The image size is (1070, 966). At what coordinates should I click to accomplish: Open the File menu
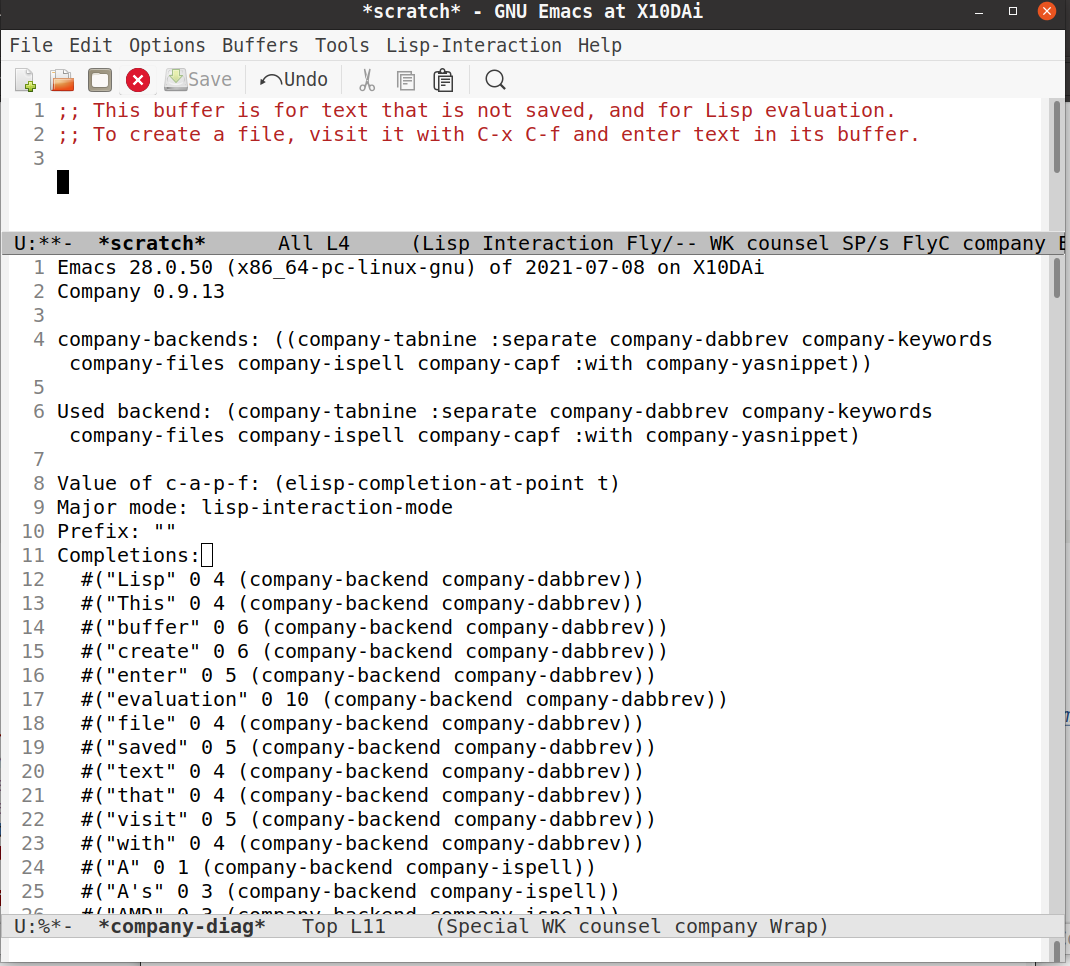pos(31,45)
